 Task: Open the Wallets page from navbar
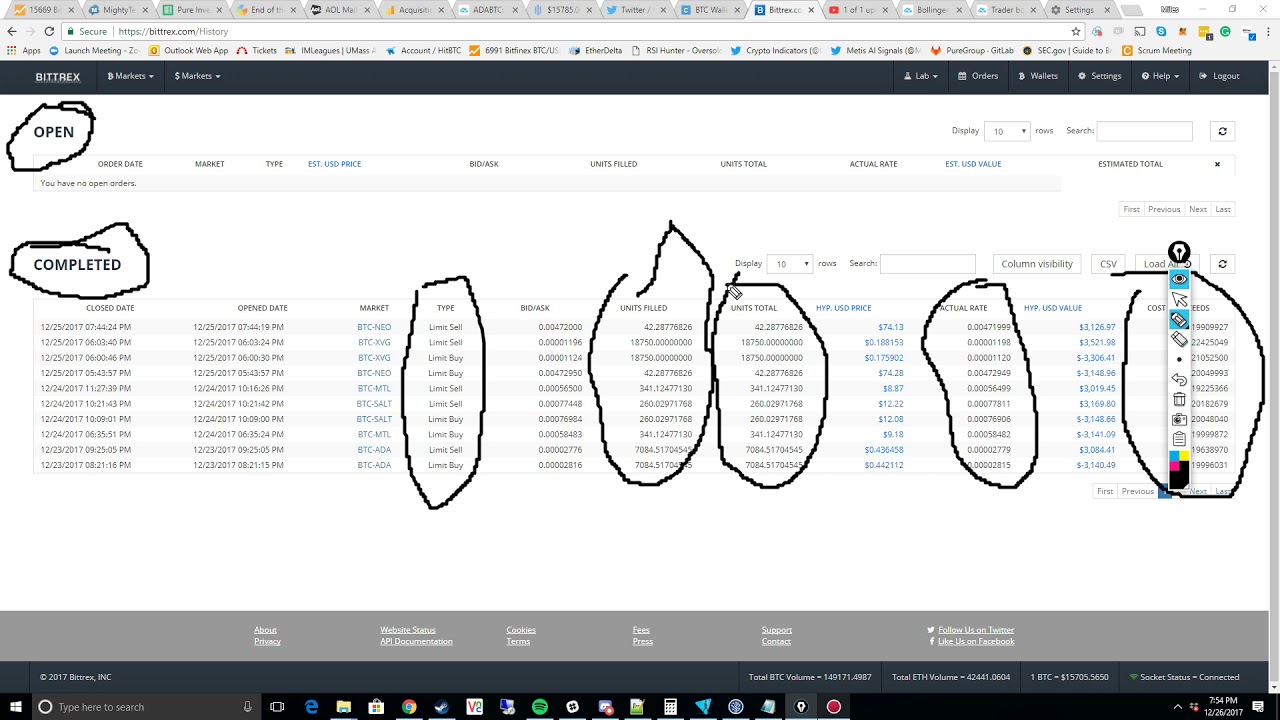pos(1038,76)
